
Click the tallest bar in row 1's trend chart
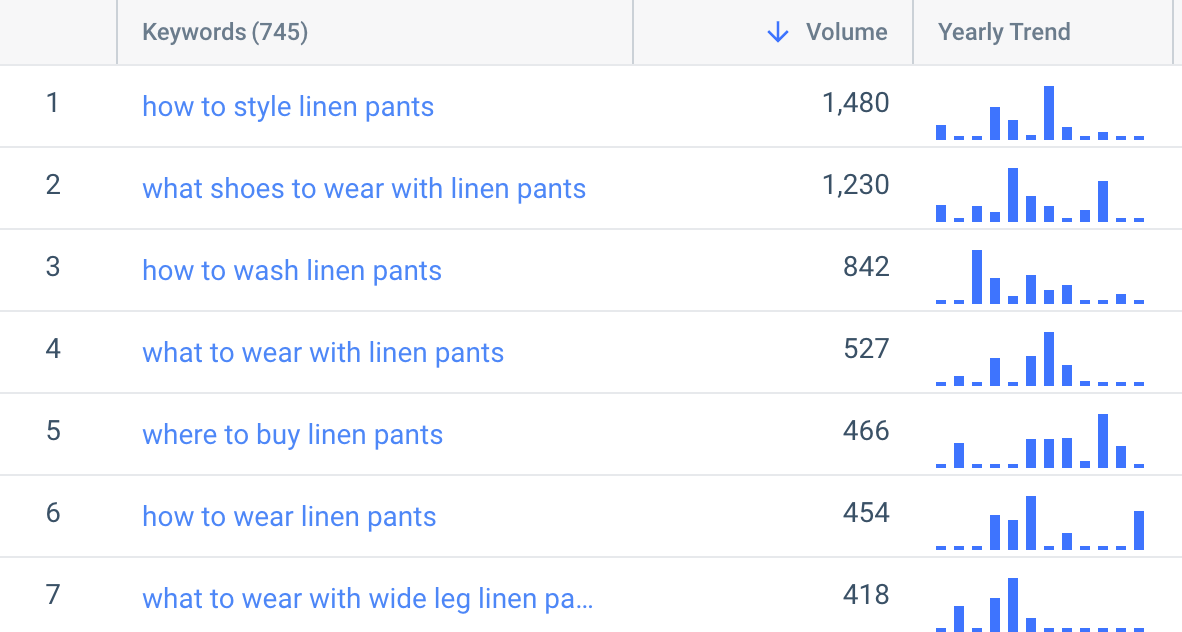click(1049, 110)
